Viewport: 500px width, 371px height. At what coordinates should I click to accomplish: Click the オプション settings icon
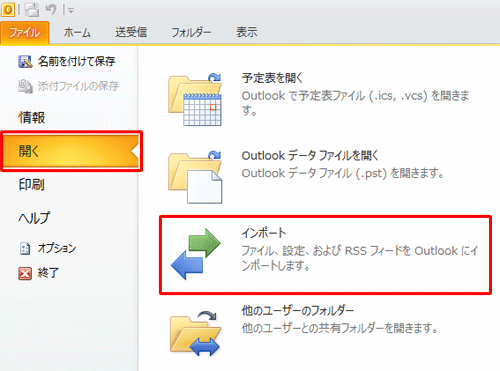[25, 248]
